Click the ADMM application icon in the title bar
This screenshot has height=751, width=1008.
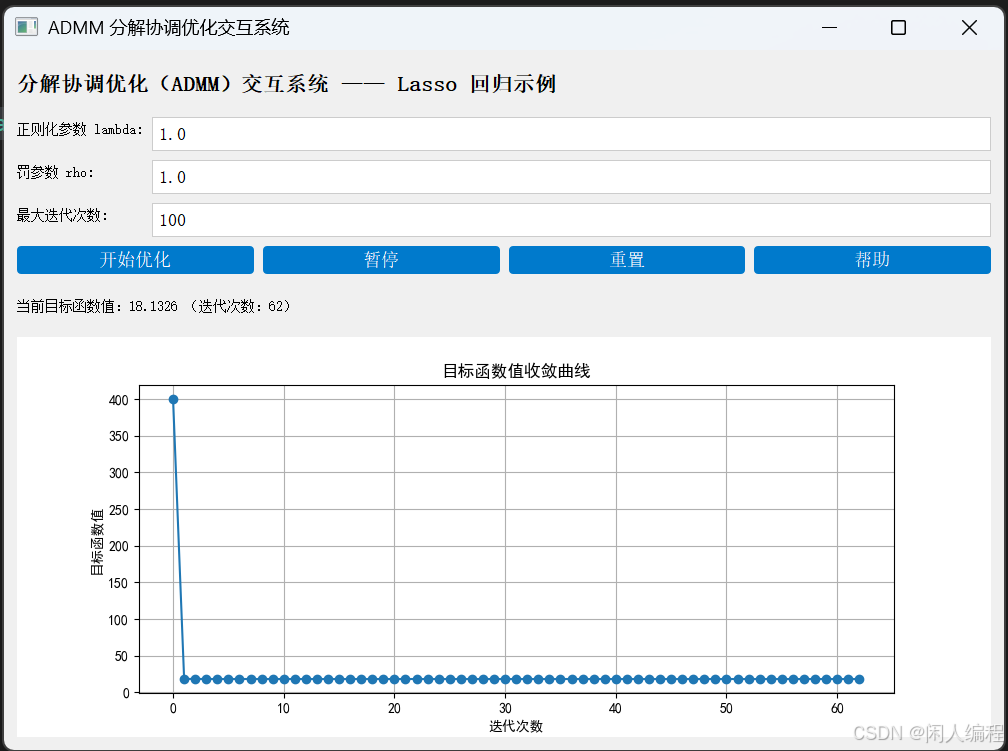[x=25, y=27]
